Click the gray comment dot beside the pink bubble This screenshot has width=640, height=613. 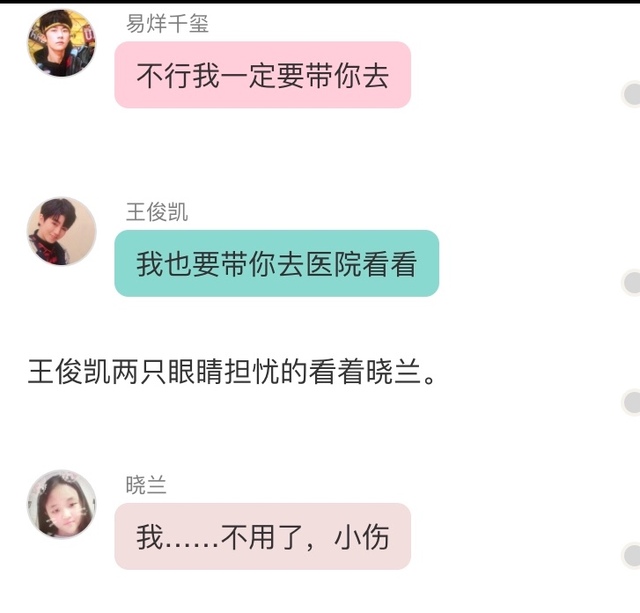(x=631, y=94)
